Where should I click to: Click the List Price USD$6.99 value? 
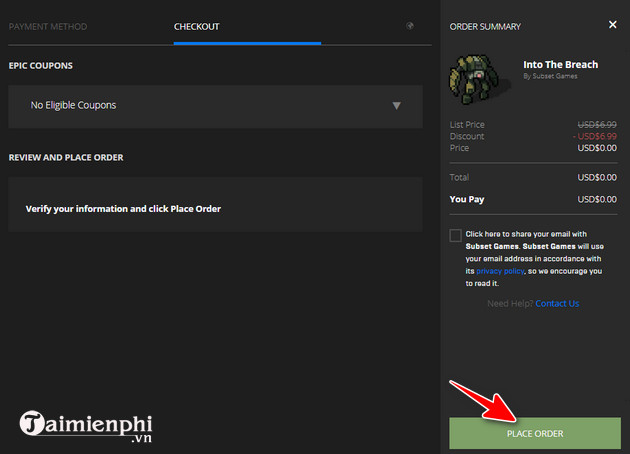click(x=597, y=125)
